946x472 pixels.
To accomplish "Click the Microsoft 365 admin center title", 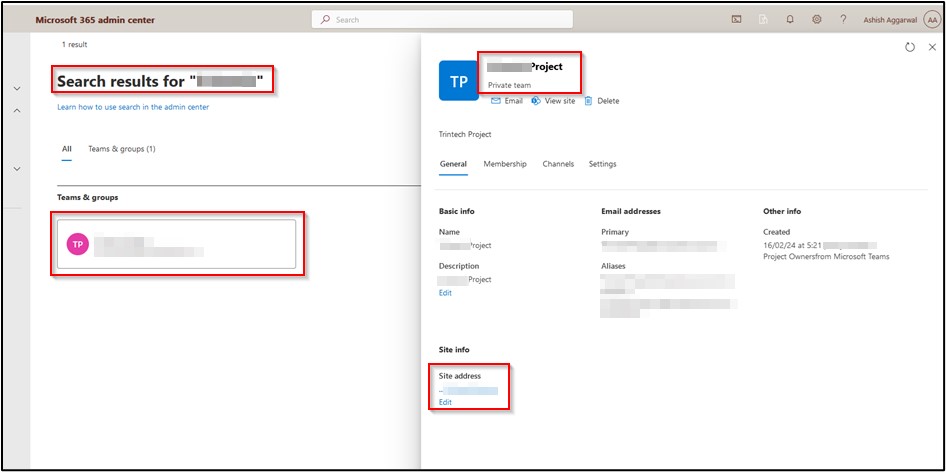I will point(95,20).
